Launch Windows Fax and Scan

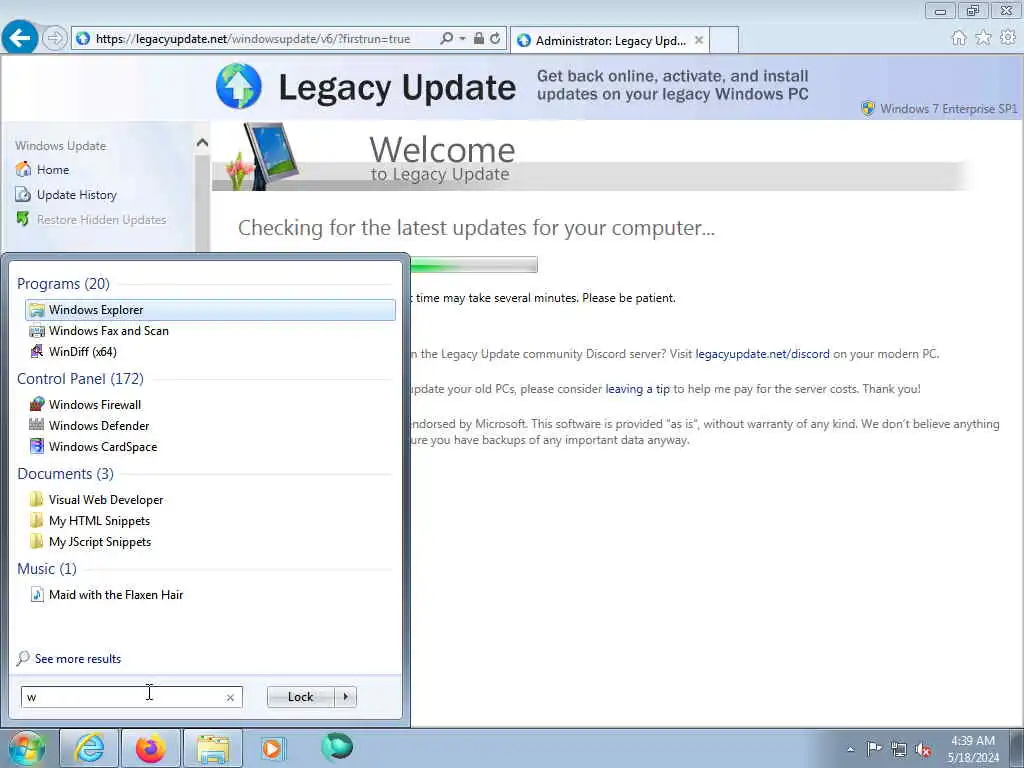[x=210, y=330]
